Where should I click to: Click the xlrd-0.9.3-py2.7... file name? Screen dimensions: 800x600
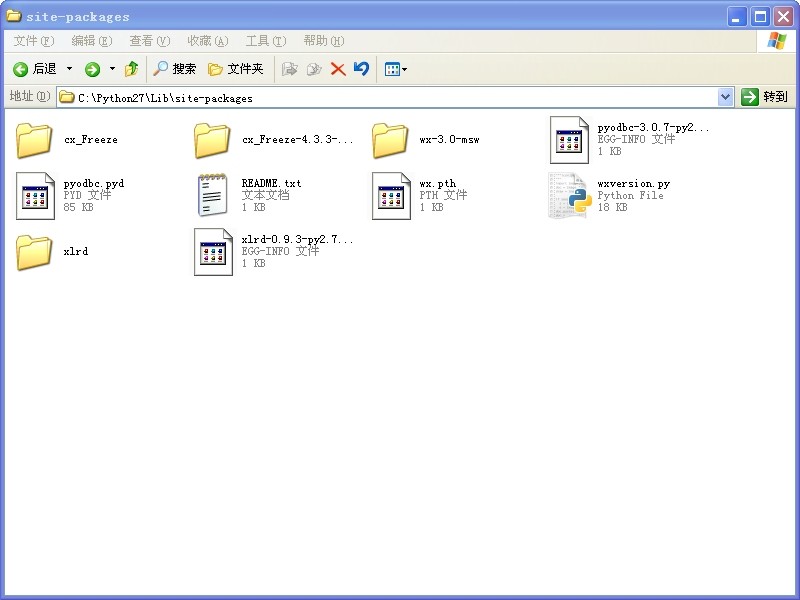297,239
